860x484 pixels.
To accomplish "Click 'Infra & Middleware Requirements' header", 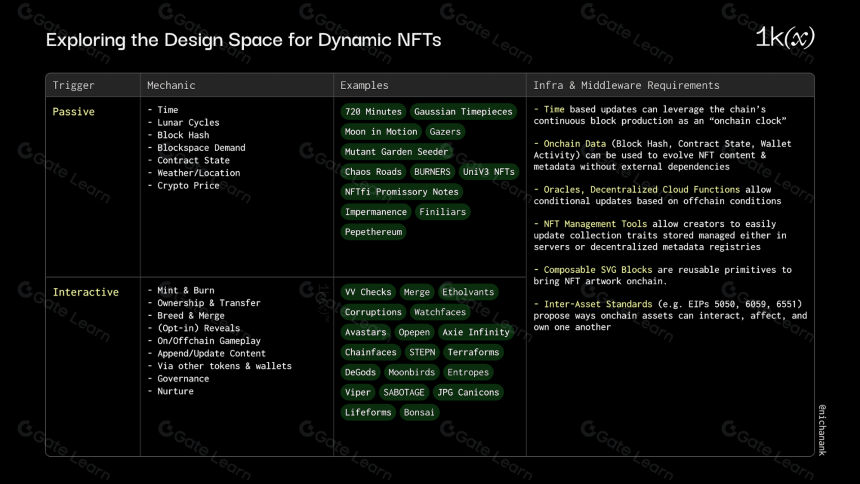I will coord(626,85).
